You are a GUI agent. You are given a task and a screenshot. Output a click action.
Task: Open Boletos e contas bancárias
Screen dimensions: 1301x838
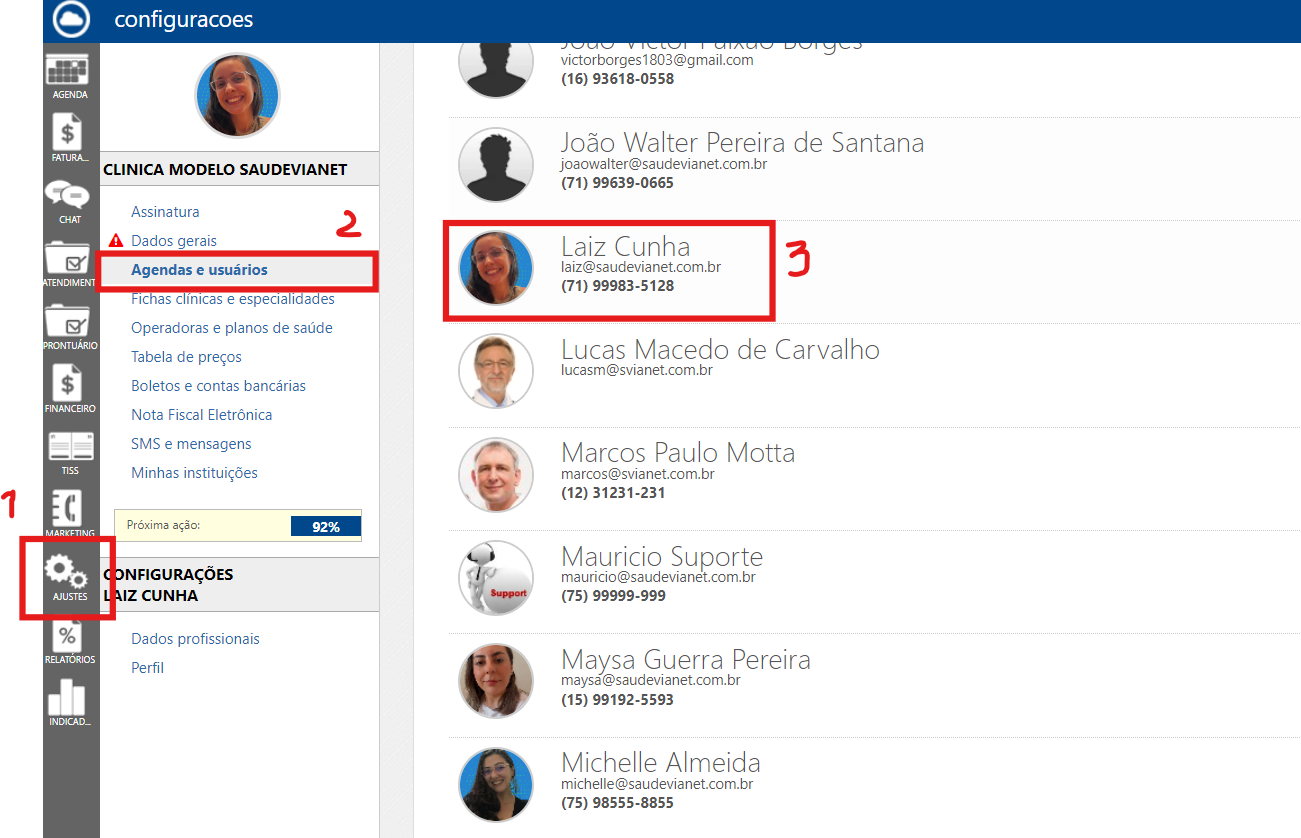tap(218, 386)
